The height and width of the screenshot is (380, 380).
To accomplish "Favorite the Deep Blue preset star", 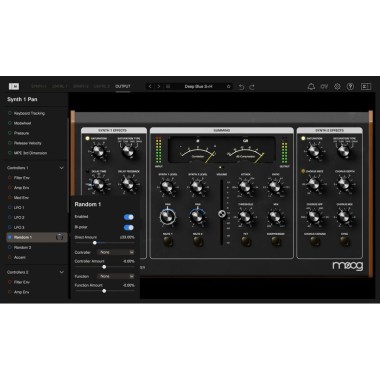I will pyautogui.click(x=228, y=87).
